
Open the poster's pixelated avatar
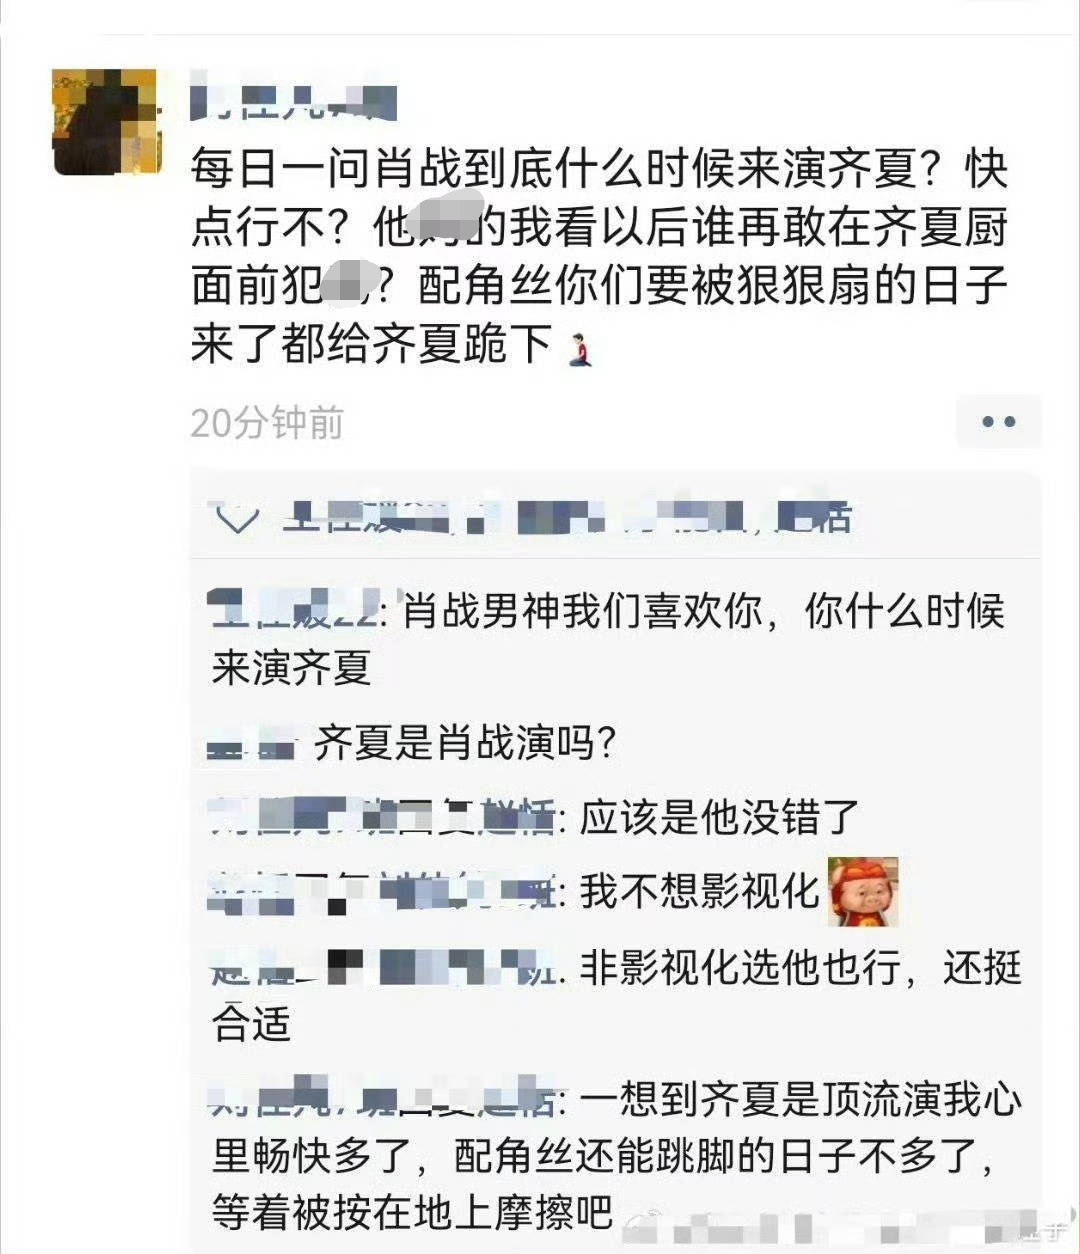pyautogui.click(x=104, y=122)
